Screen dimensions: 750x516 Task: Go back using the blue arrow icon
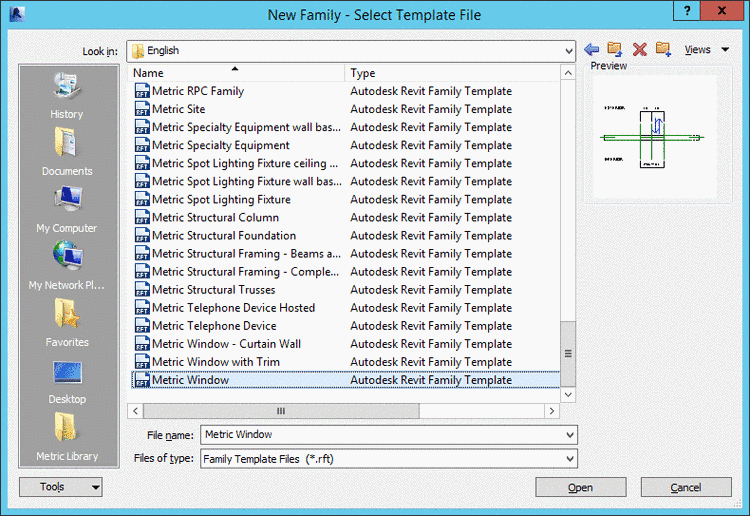(592, 49)
